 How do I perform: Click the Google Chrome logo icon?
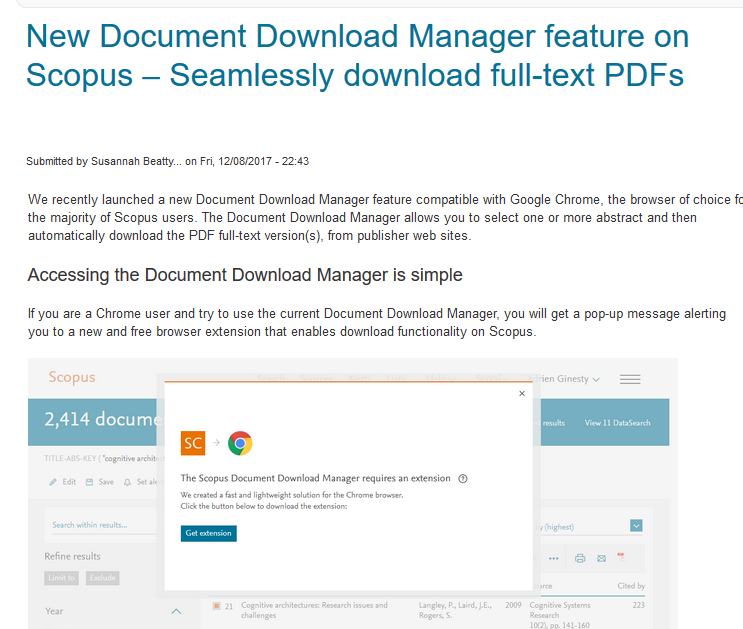click(240, 443)
